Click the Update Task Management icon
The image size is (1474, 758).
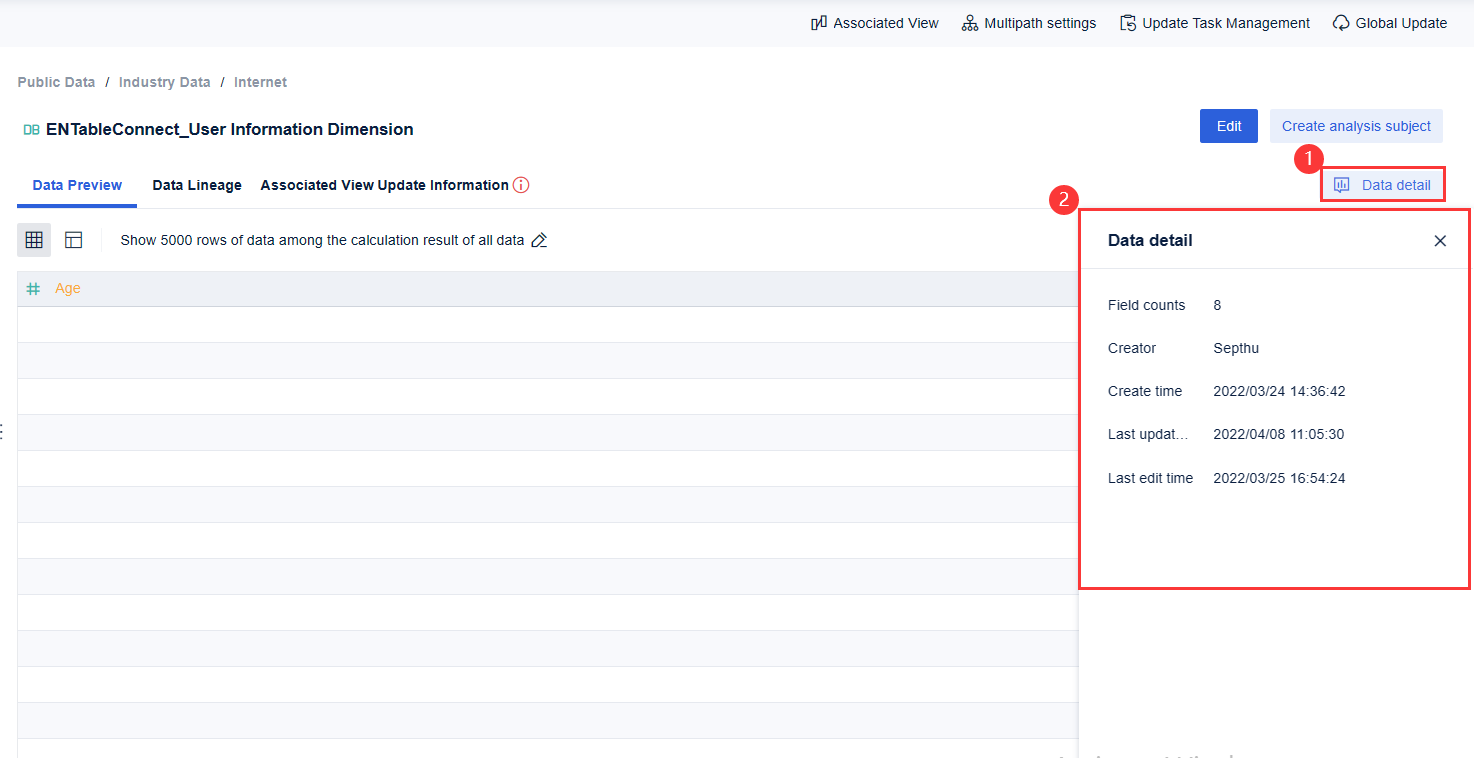[1128, 23]
